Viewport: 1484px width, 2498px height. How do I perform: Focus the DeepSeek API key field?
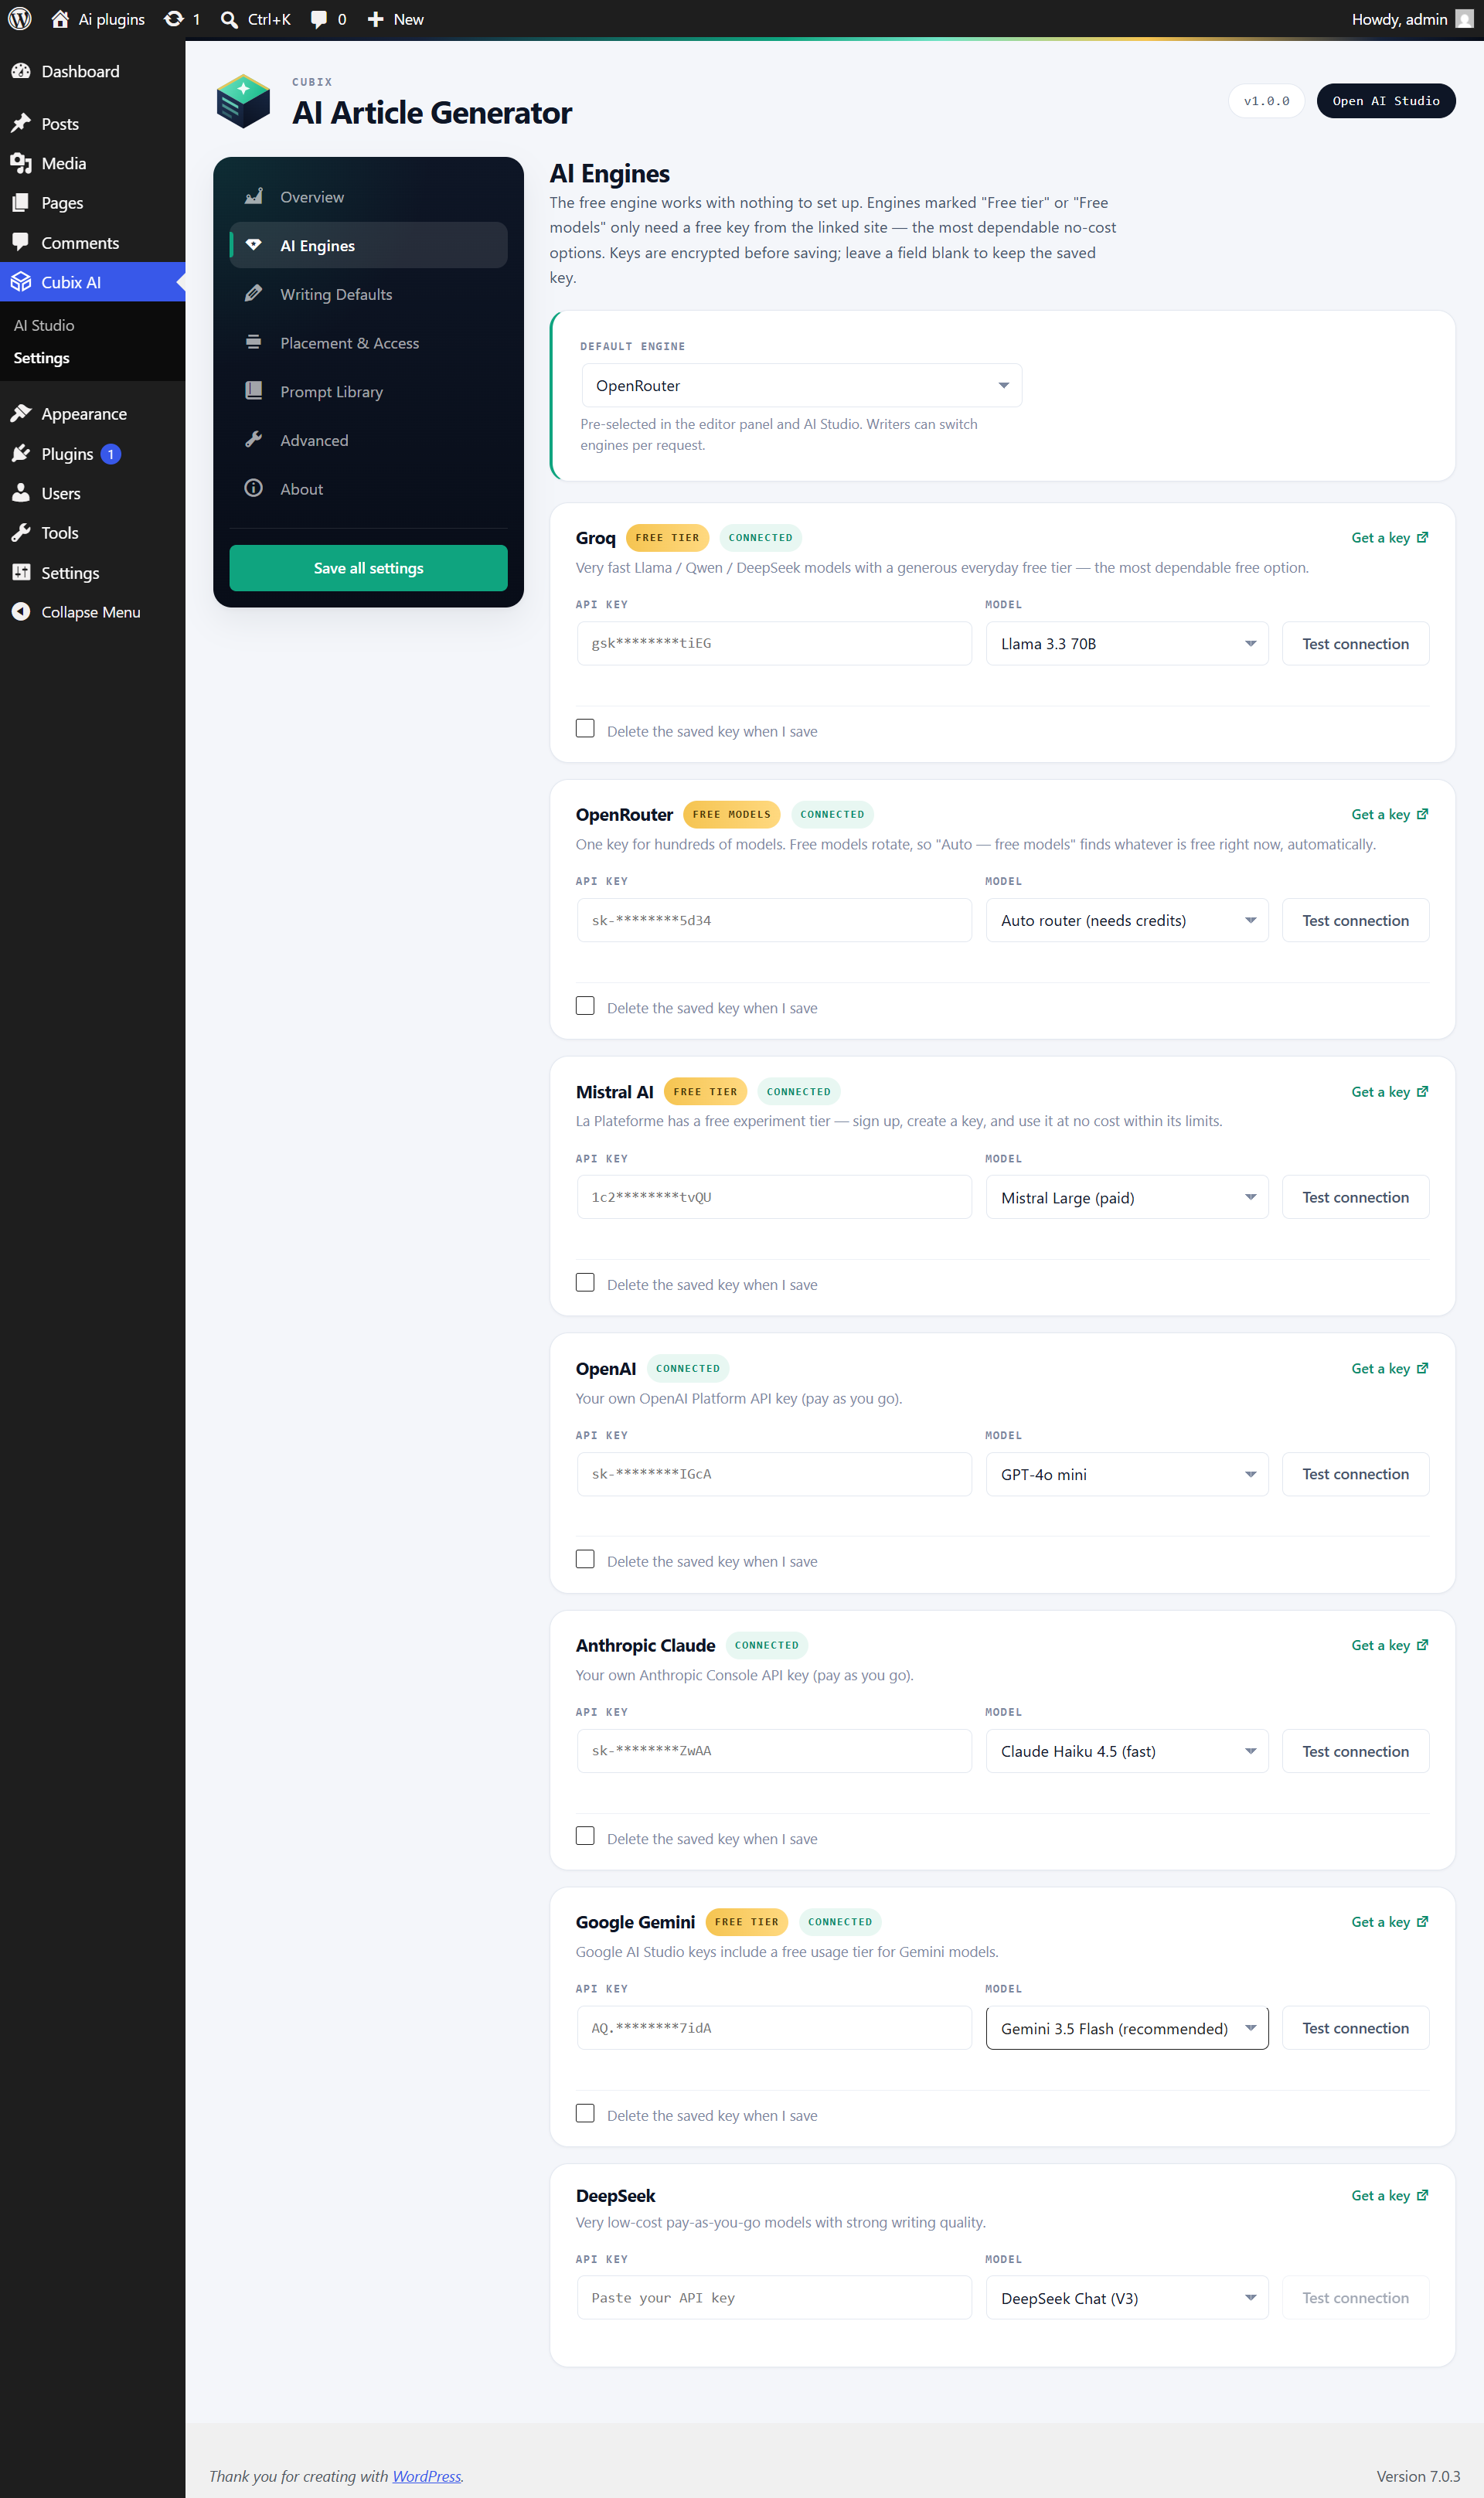click(x=774, y=2297)
